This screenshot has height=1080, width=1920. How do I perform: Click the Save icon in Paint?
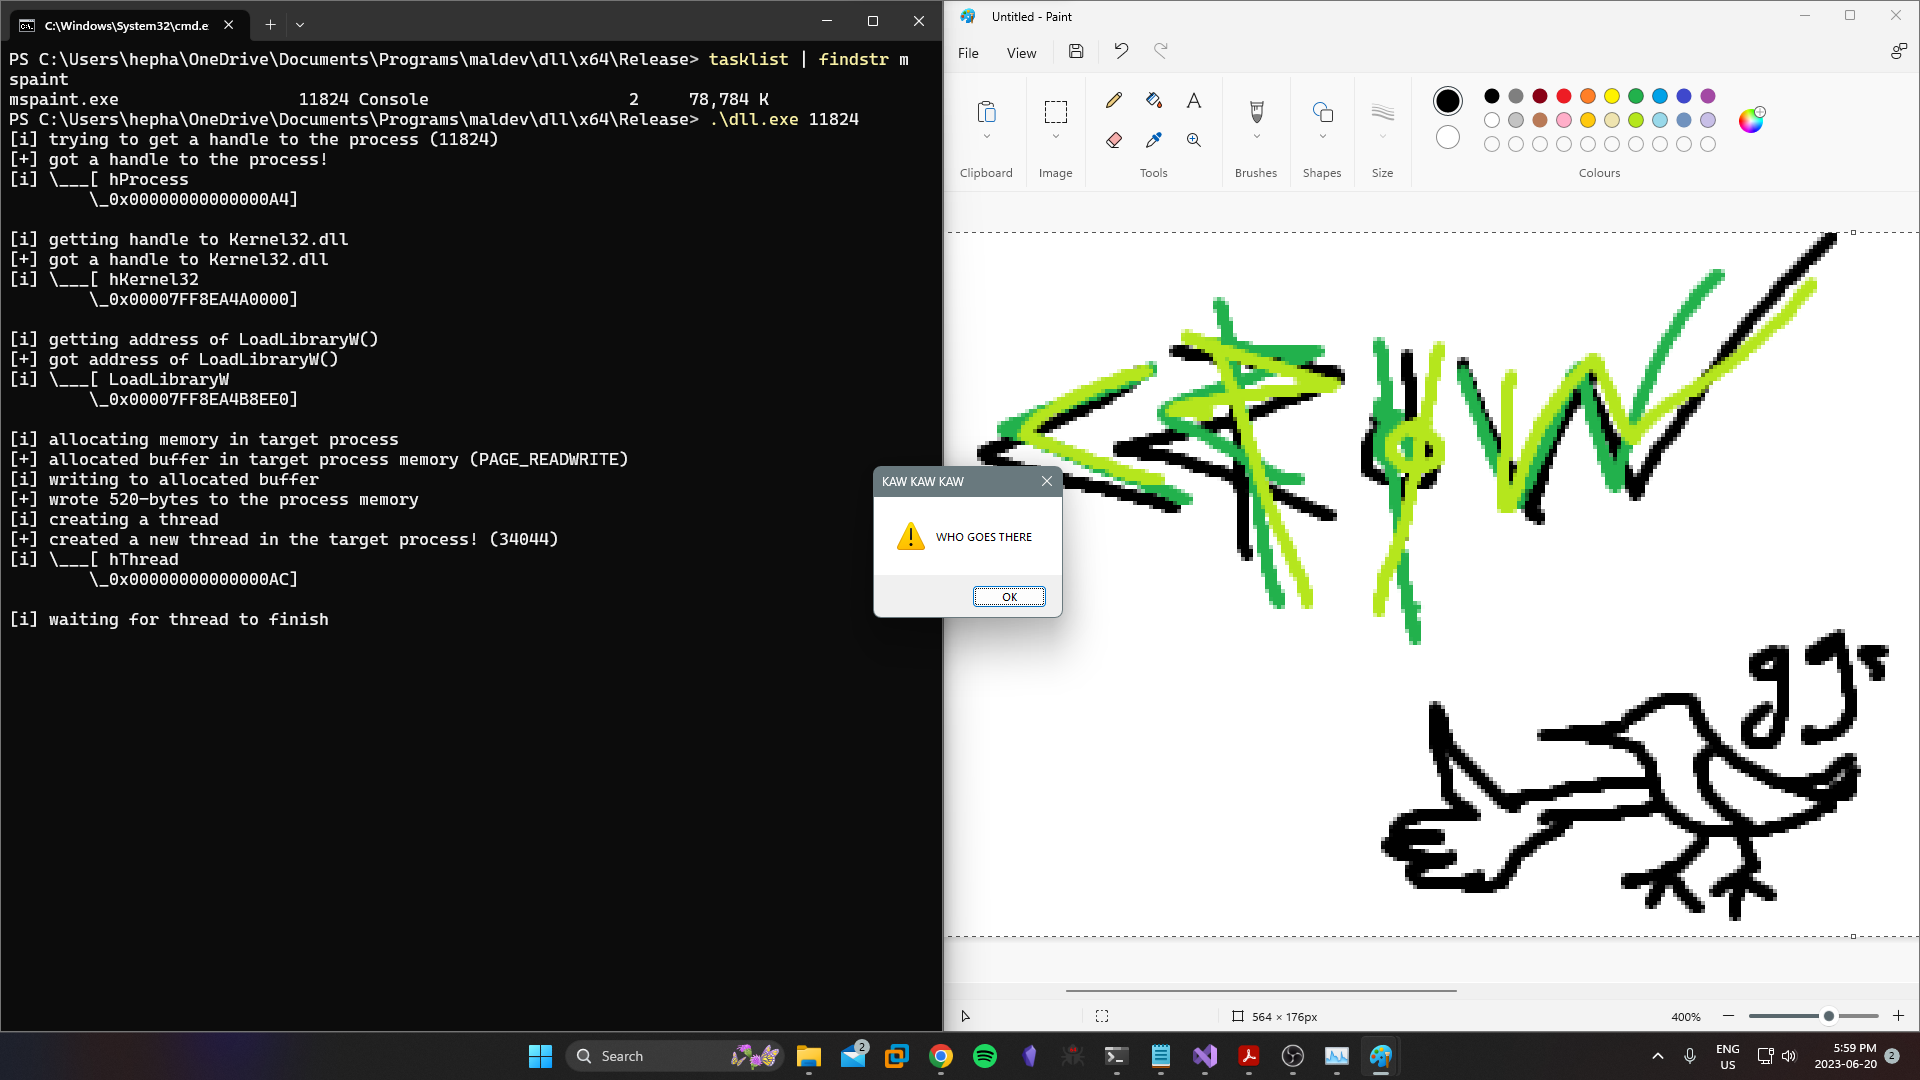[x=1076, y=51]
